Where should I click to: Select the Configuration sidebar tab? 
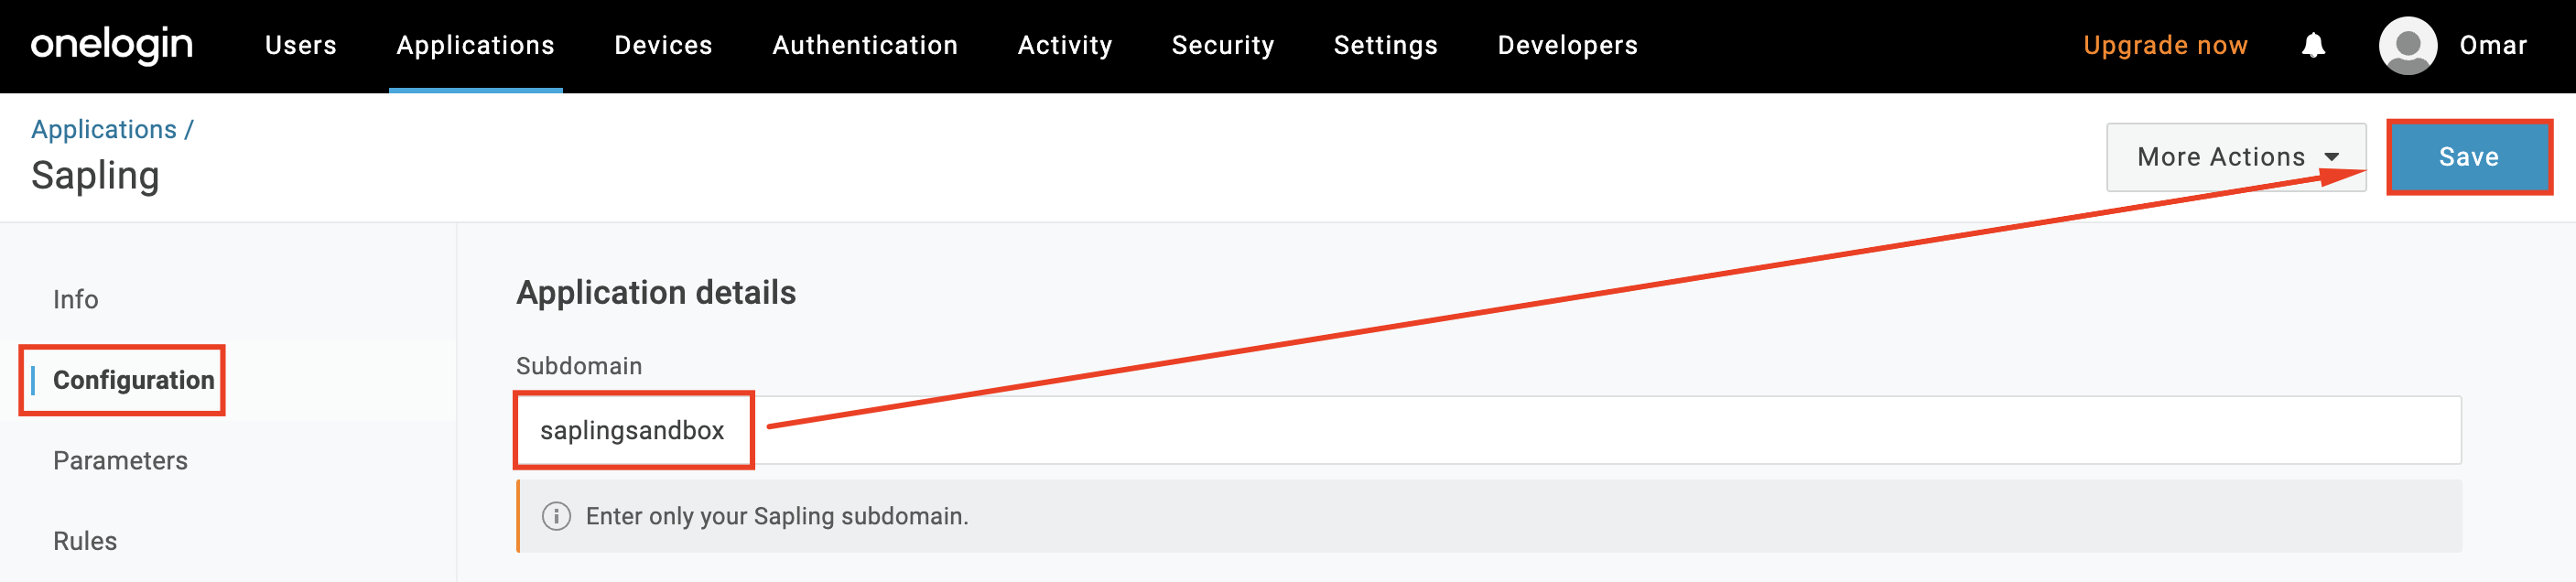[133, 380]
